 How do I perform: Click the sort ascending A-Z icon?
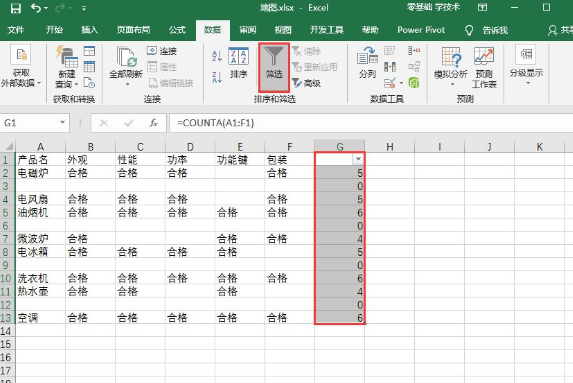tap(217, 56)
